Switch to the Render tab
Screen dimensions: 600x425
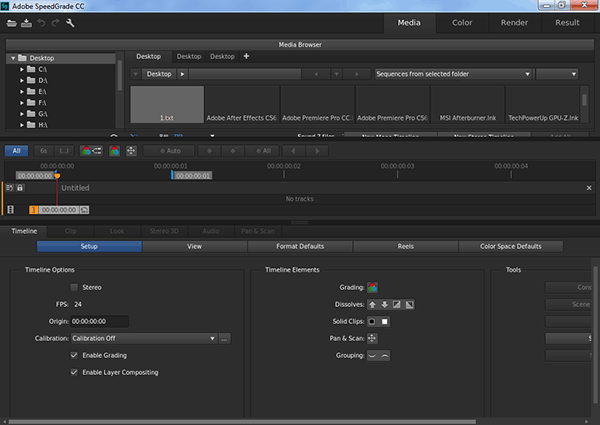click(514, 23)
